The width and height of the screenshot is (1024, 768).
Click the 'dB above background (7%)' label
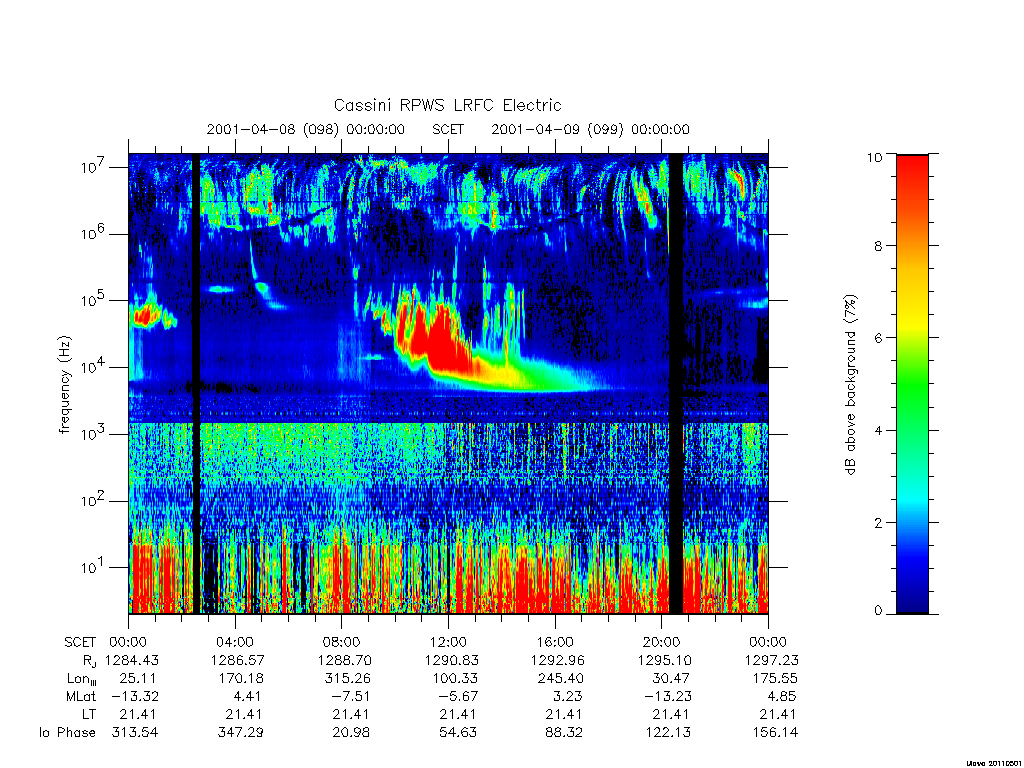850,385
